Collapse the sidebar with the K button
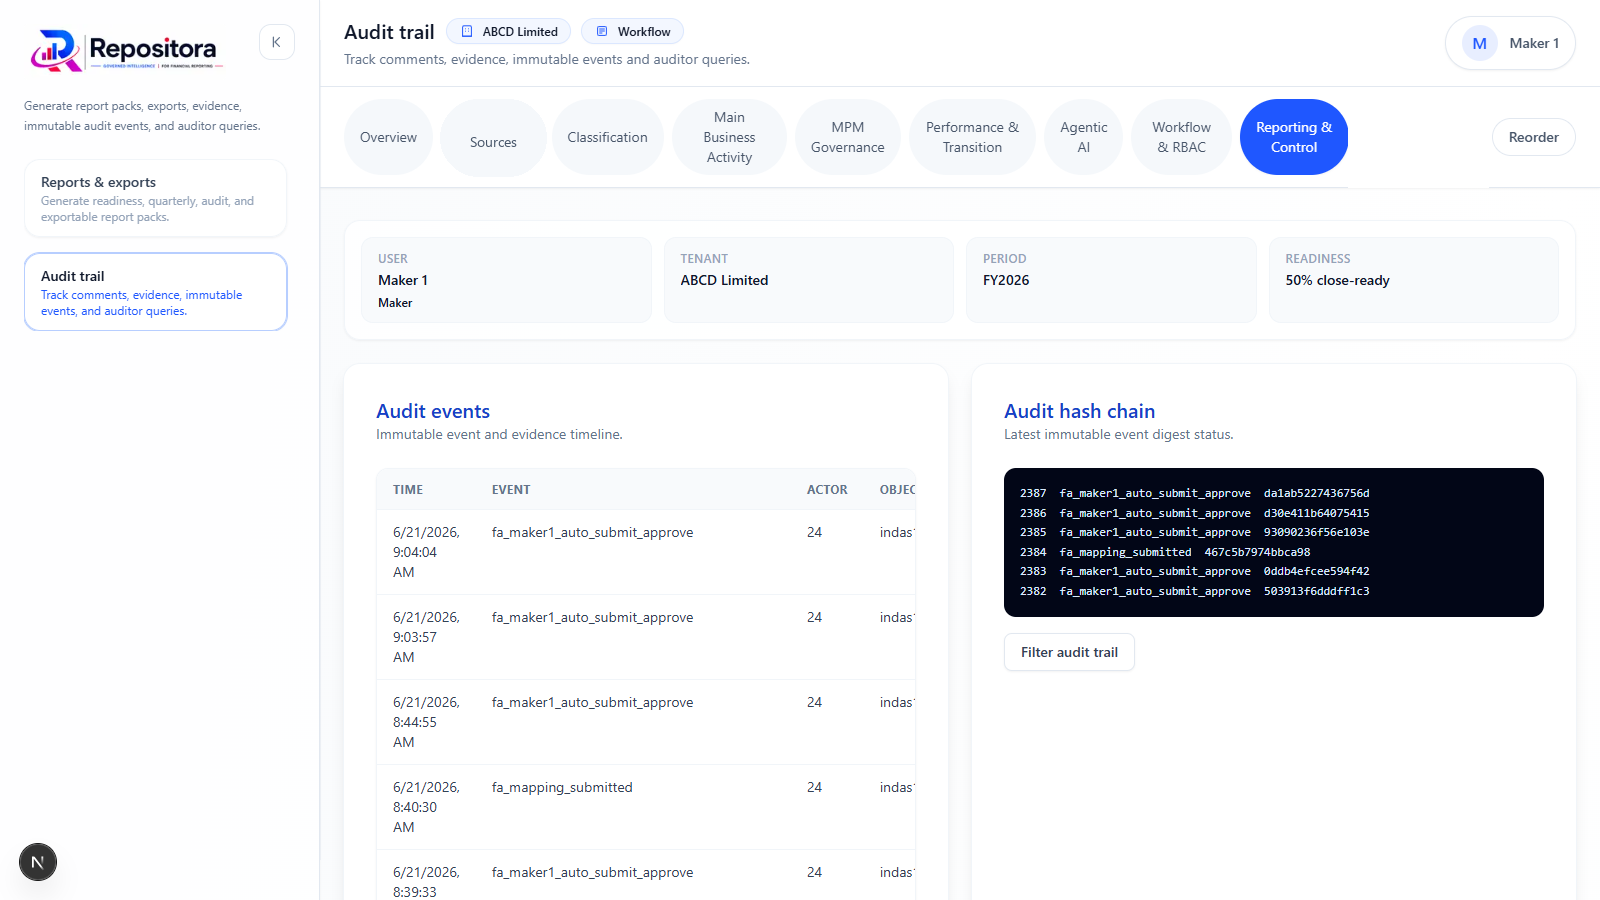The height and width of the screenshot is (900, 1600). (x=277, y=42)
